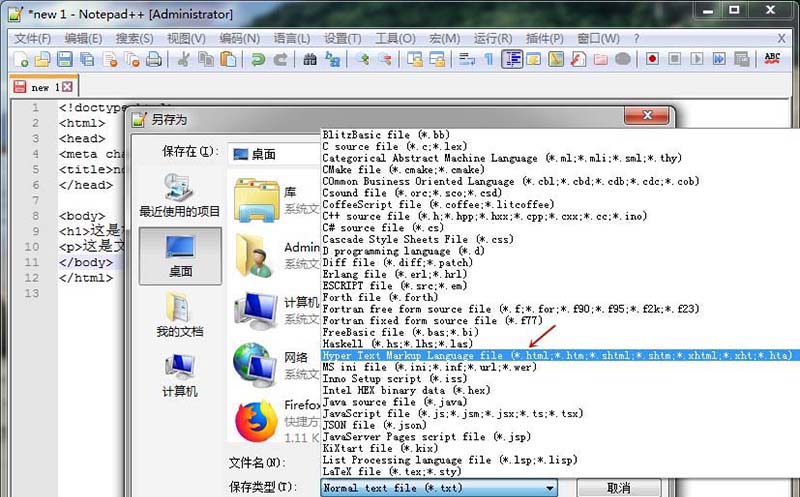Click the green Undo arrow icon

[258, 59]
